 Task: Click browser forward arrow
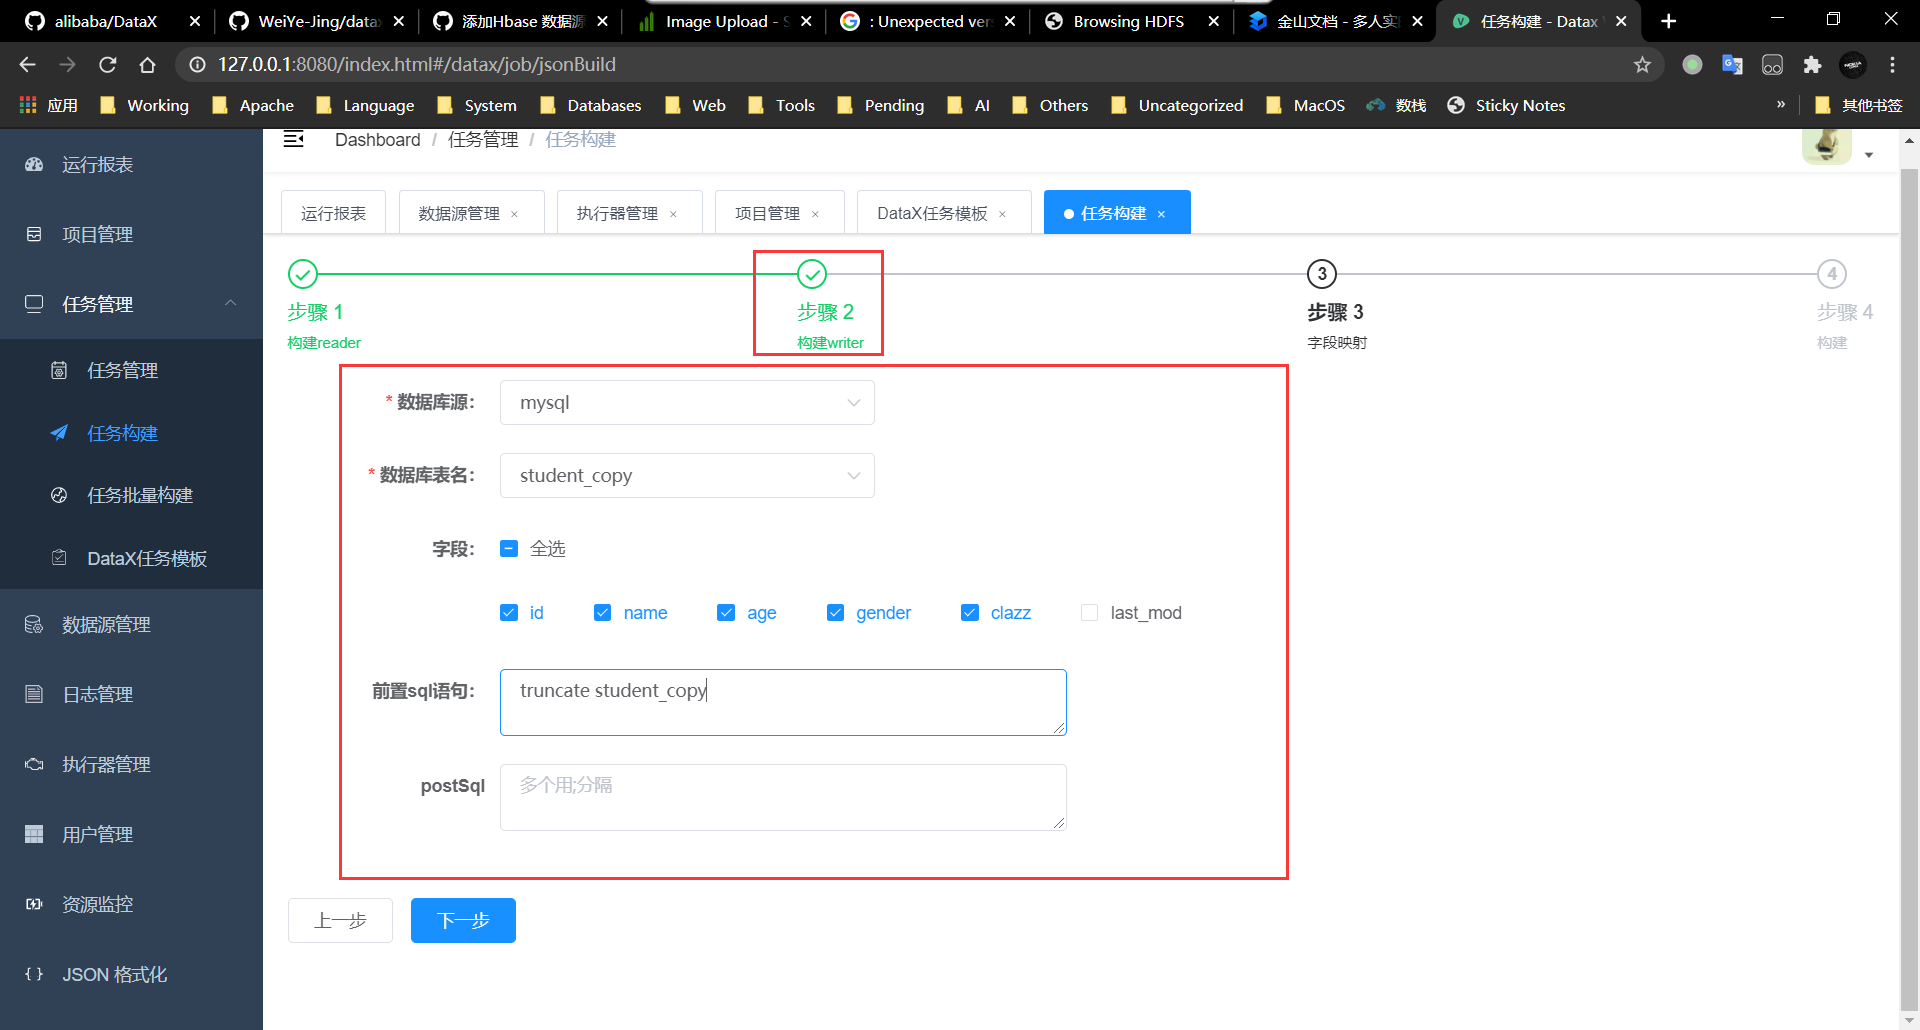[67, 64]
